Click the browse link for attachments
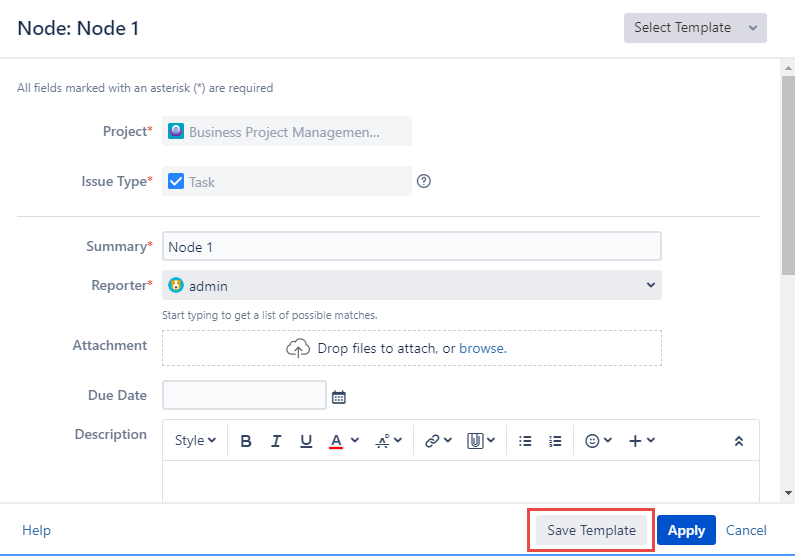The width and height of the screenshot is (795, 556). click(x=482, y=349)
